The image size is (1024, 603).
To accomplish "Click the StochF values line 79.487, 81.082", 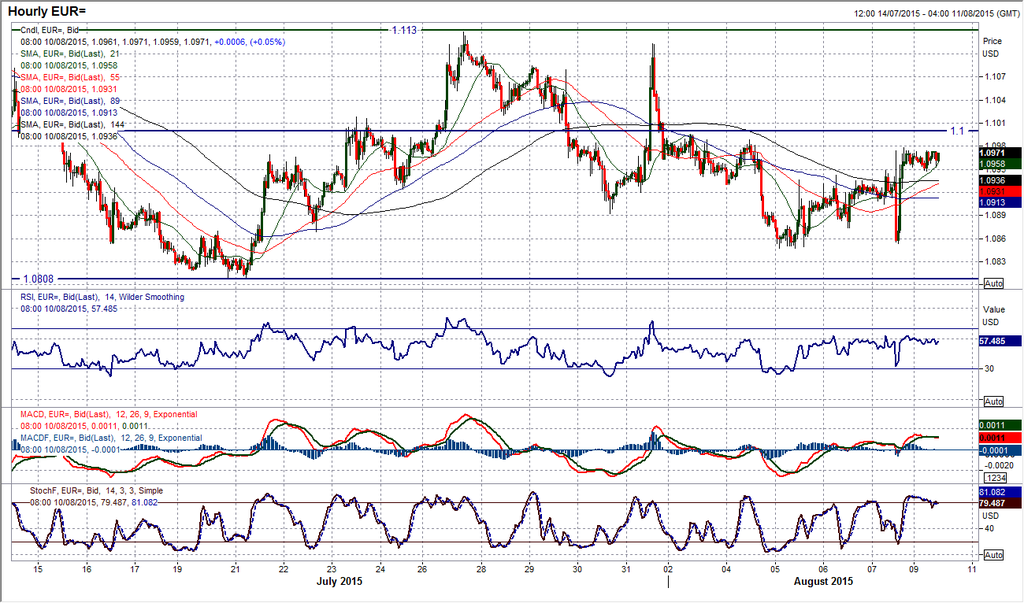I will pyautogui.click(x=93, y=502).
